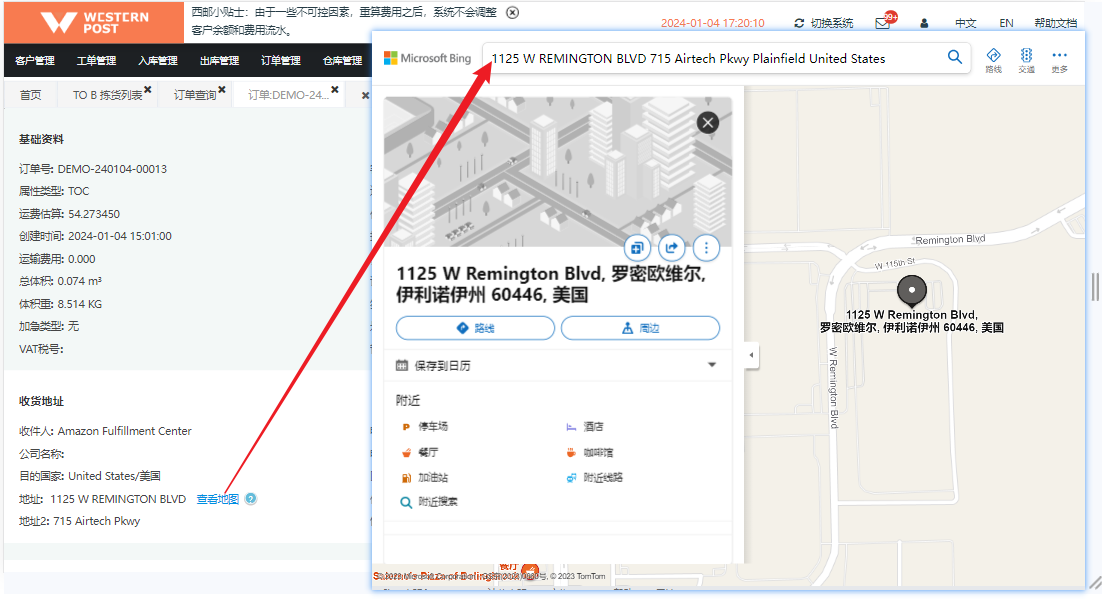This screenshot has width=1102, height=599.
Task: Open the mail inbox with 99+ badge
Action: tap(884, 22)
